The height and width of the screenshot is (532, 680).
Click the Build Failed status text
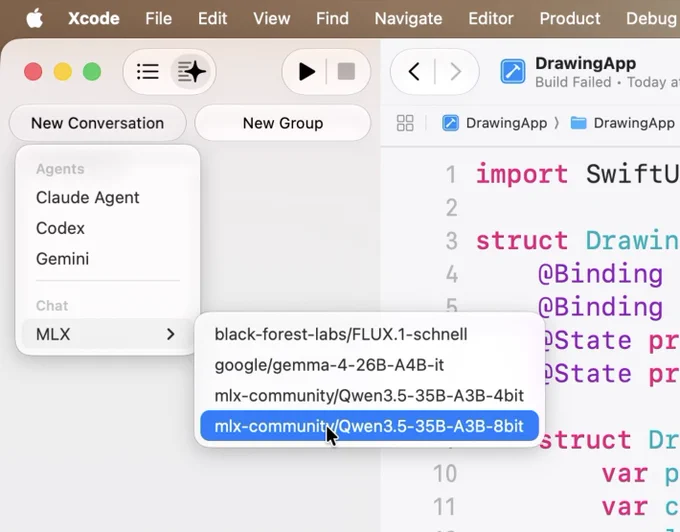pyautogui.click(x=573, y=82)
